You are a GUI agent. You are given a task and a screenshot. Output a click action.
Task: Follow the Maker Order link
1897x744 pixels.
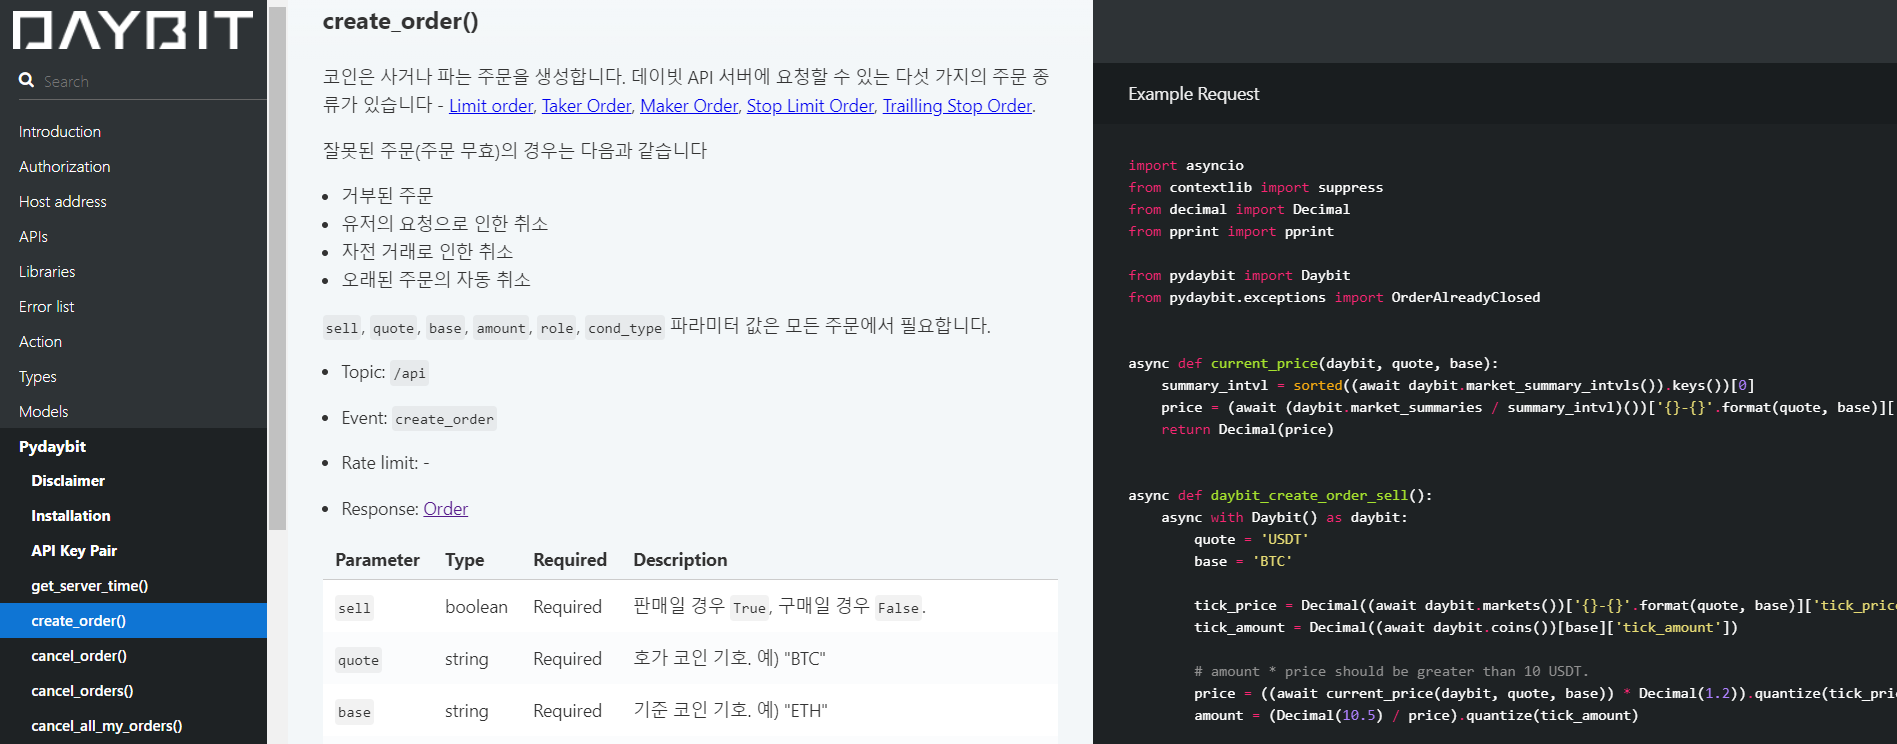click(x=689, y=106)
